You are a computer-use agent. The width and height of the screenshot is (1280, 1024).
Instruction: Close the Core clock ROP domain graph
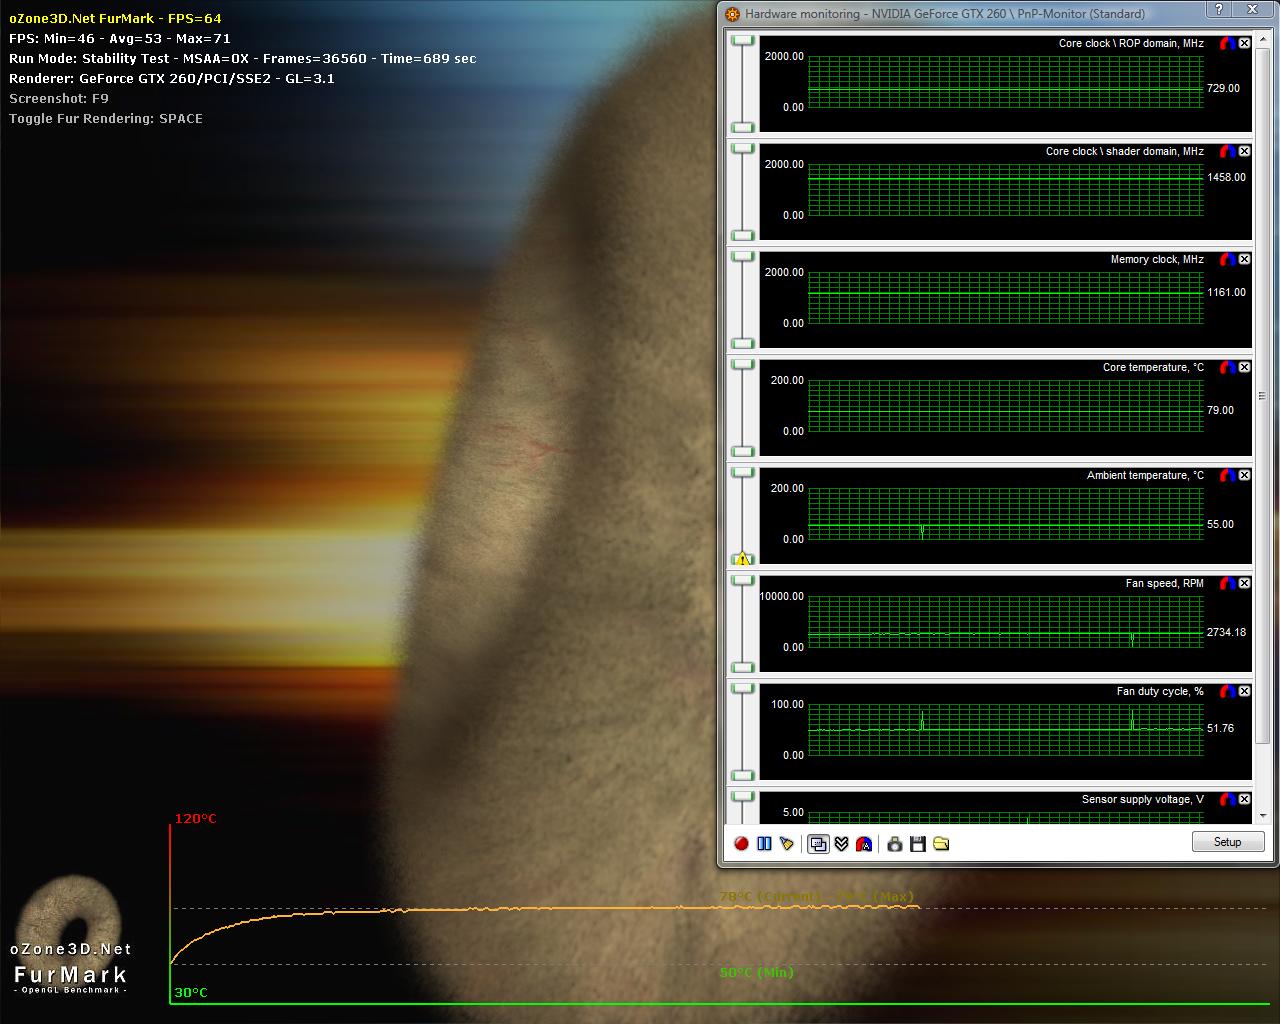point(1245,43)
